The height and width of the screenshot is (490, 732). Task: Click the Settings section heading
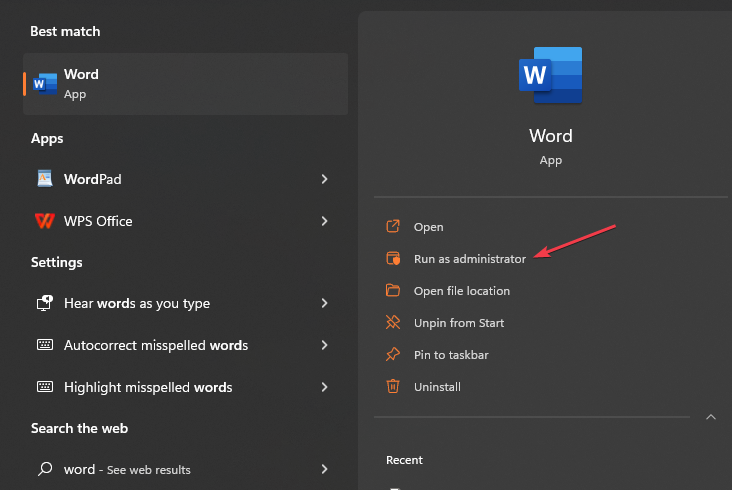point(56,262)
